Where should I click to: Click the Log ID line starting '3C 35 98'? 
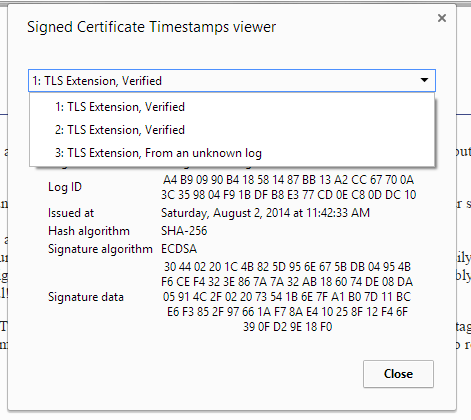click(288, 195)
